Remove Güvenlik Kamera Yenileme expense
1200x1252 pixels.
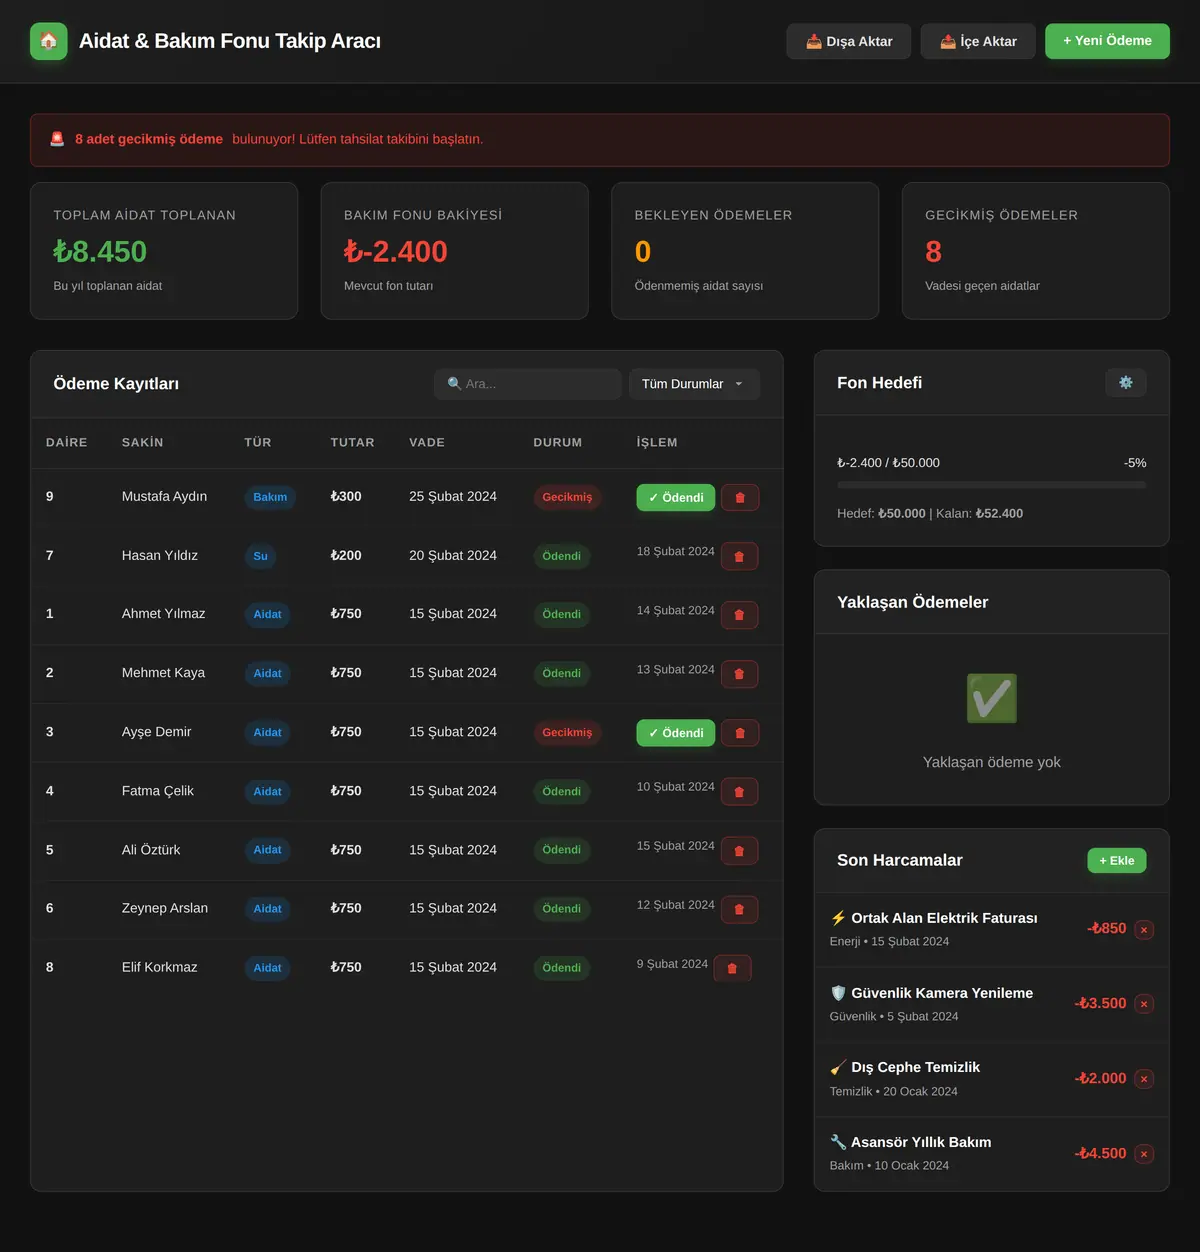point(1144,1004)
